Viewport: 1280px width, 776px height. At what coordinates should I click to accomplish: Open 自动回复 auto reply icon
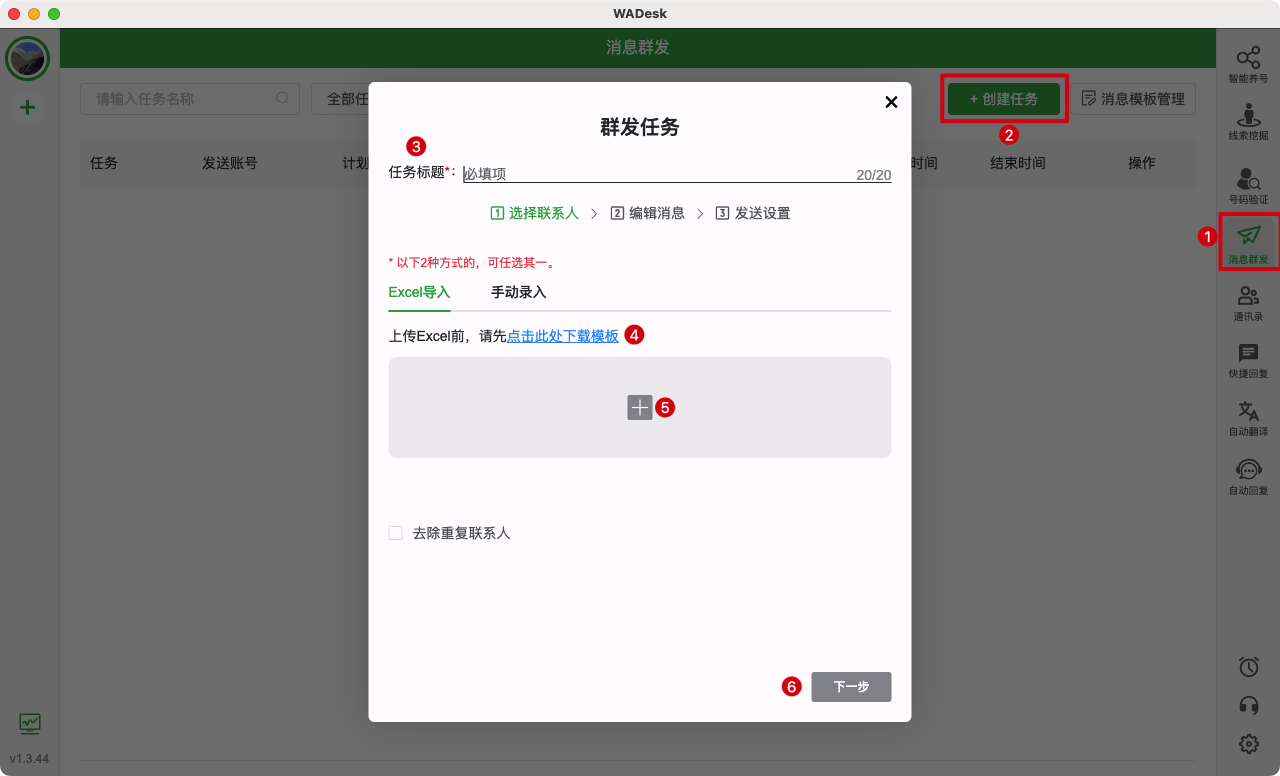click(x=1248, y=477)
